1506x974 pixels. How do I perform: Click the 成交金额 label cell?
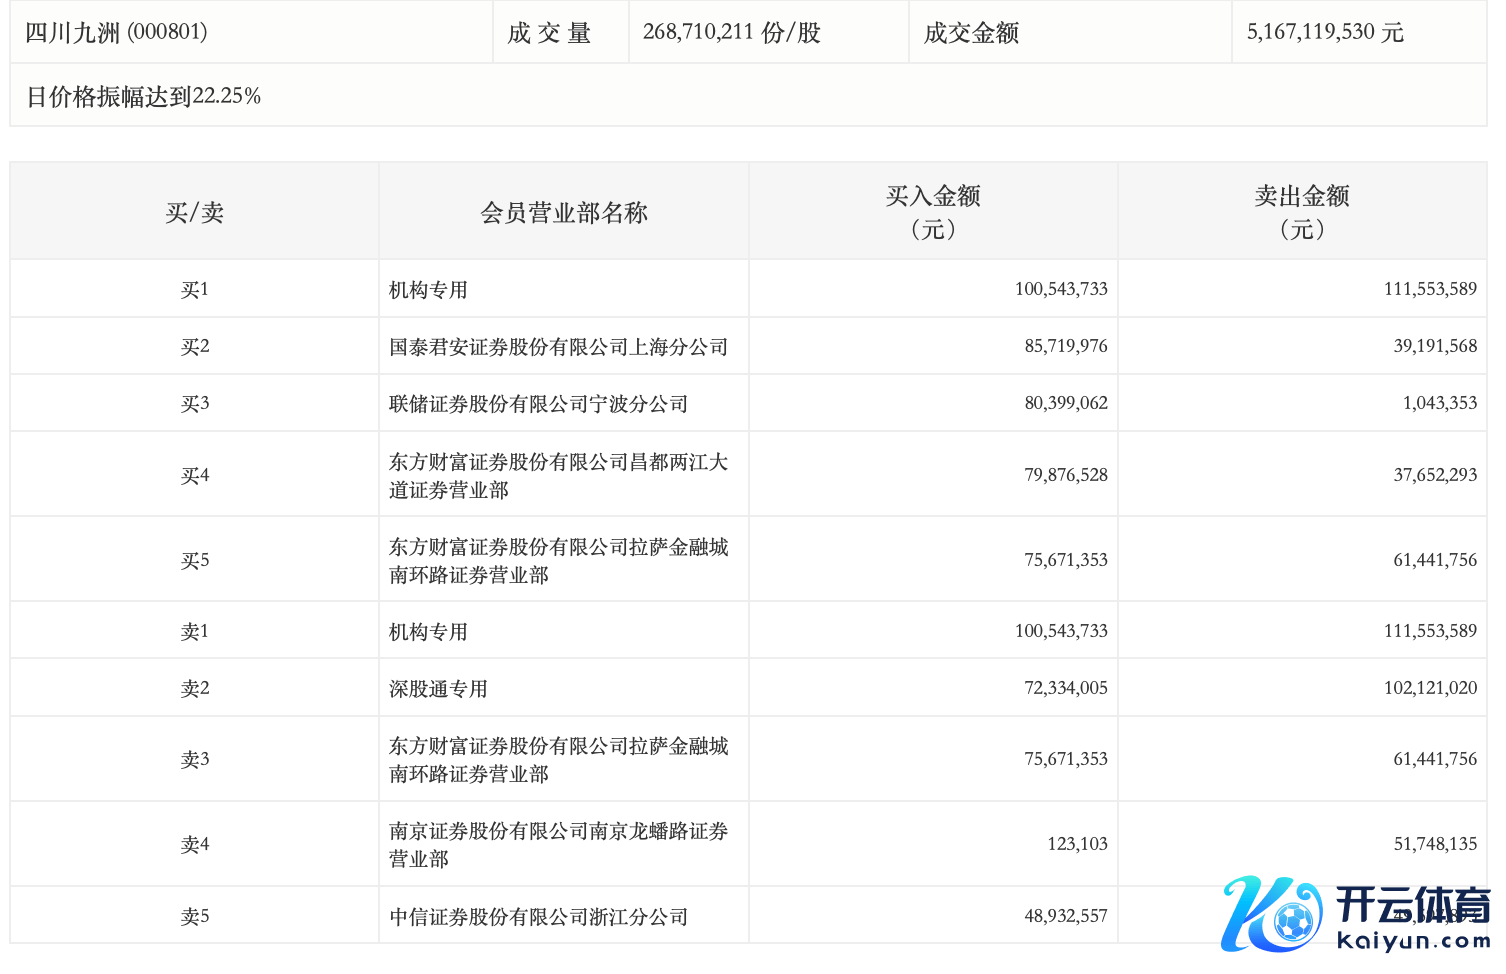pyautogui.click(x=971, y=33)
